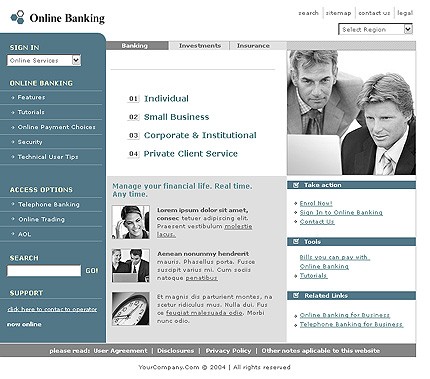Open Sign In to Online Banking link
Image resolution: width=430 pixels, height=379 pixels.
(x=341, y=212)
